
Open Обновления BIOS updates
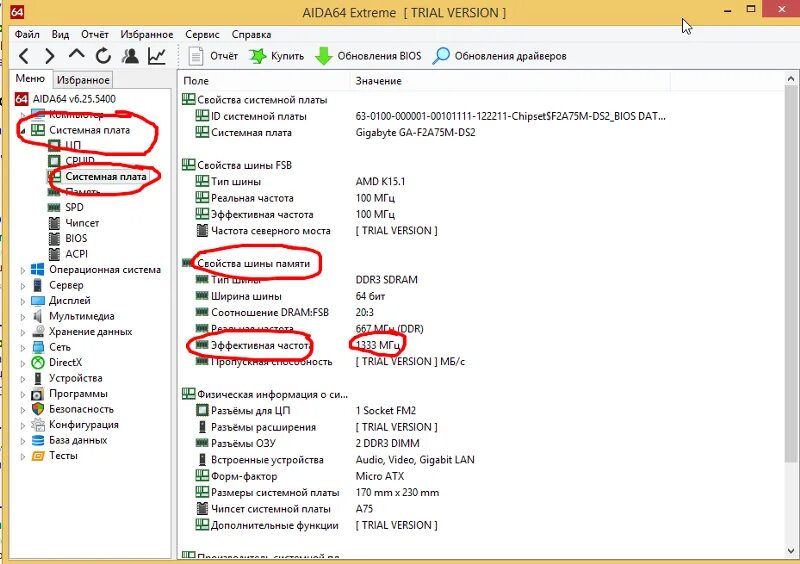(x=368, y=56)
